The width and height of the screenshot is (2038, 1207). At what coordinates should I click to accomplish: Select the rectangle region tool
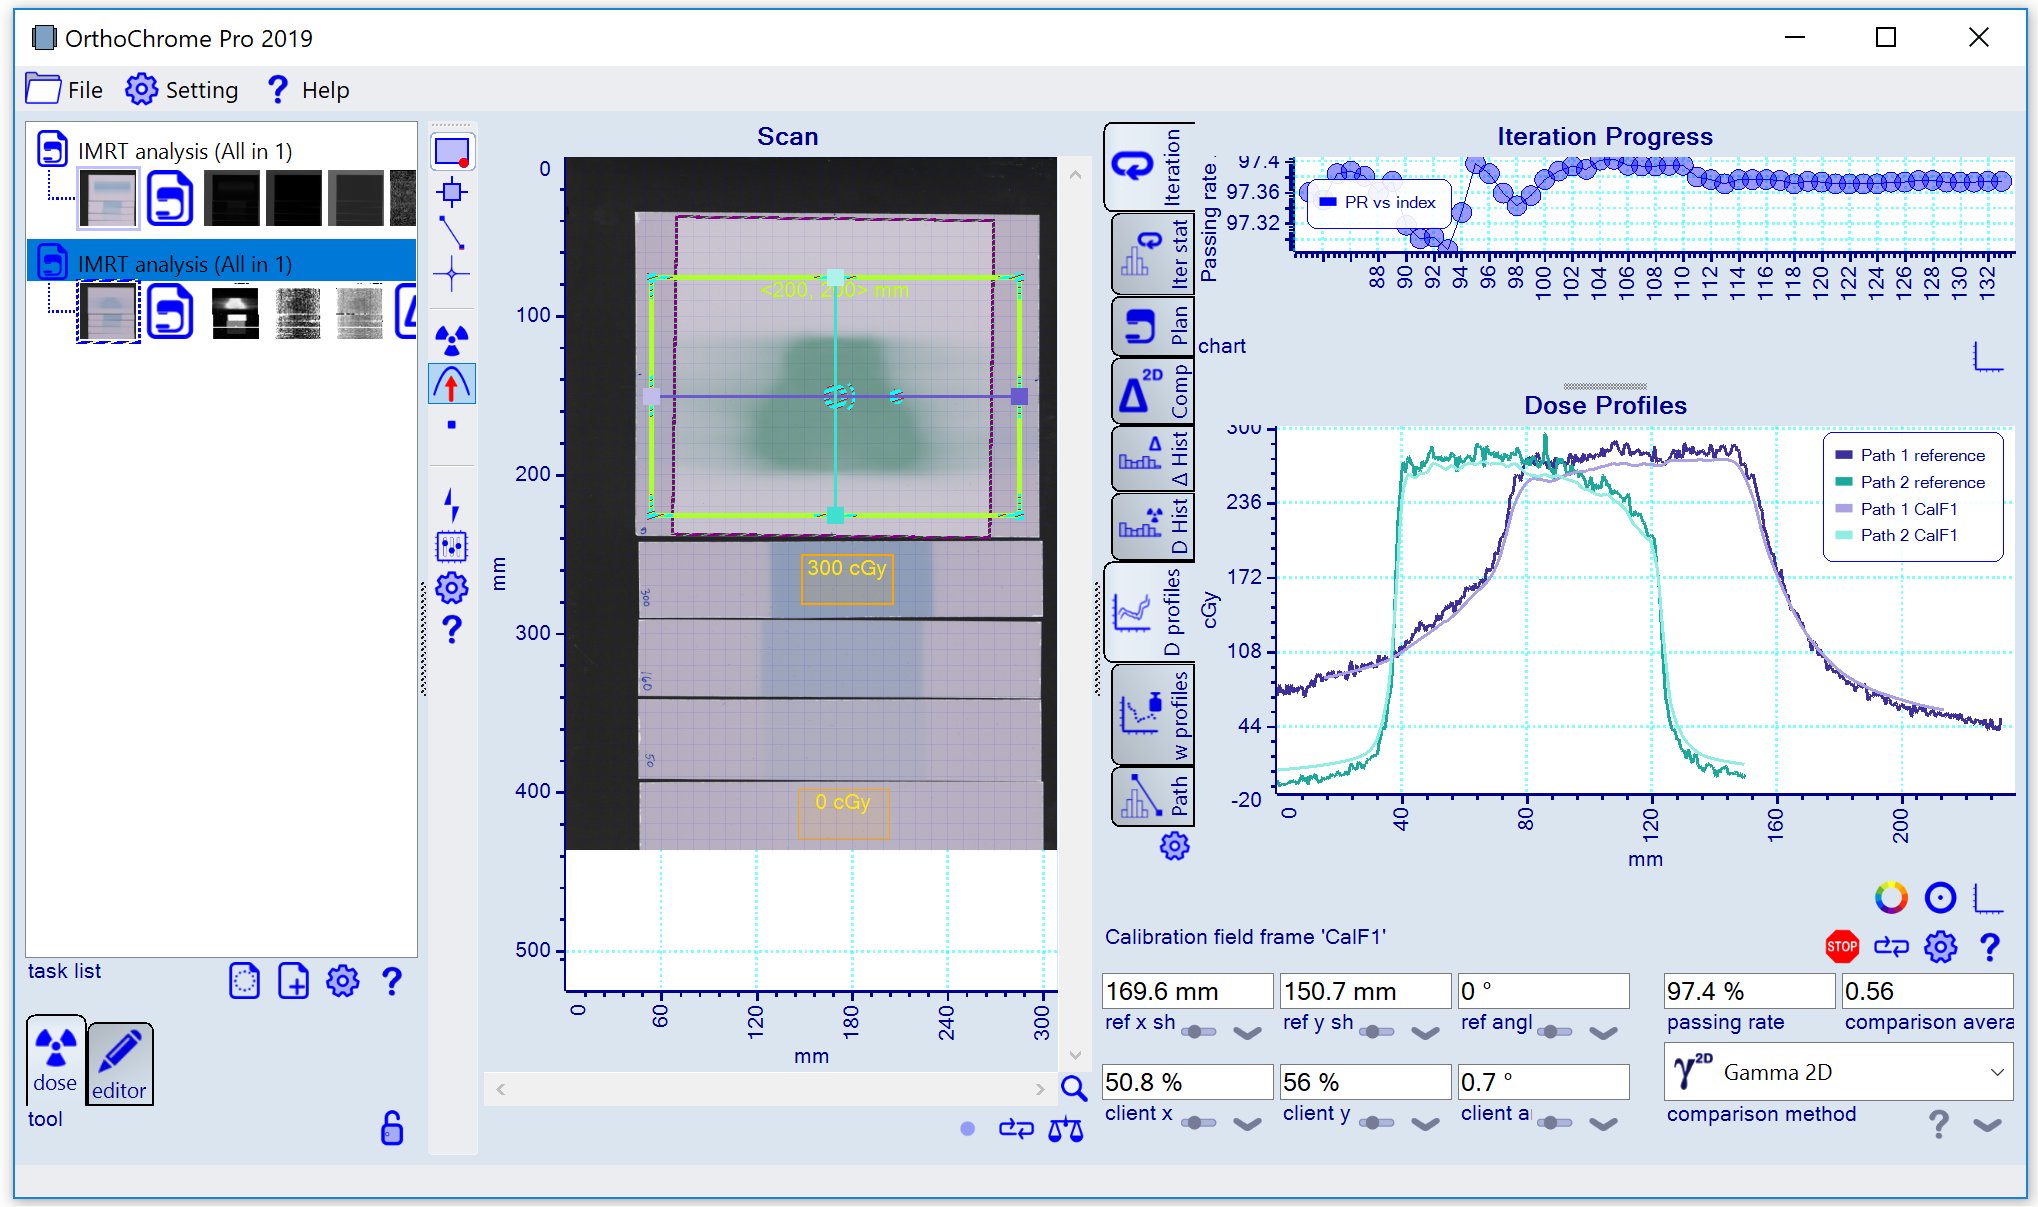coord(452,152)
